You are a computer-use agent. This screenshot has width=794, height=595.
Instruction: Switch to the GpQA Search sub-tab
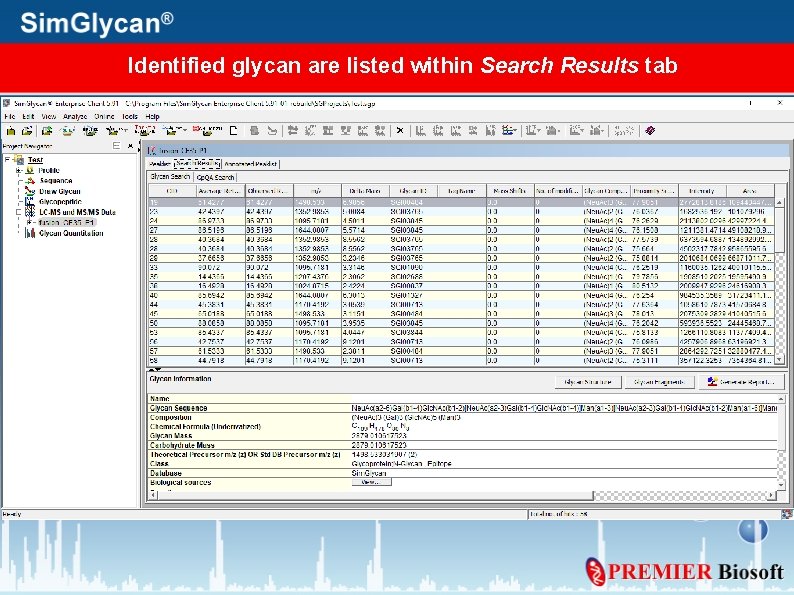[215, 177]
